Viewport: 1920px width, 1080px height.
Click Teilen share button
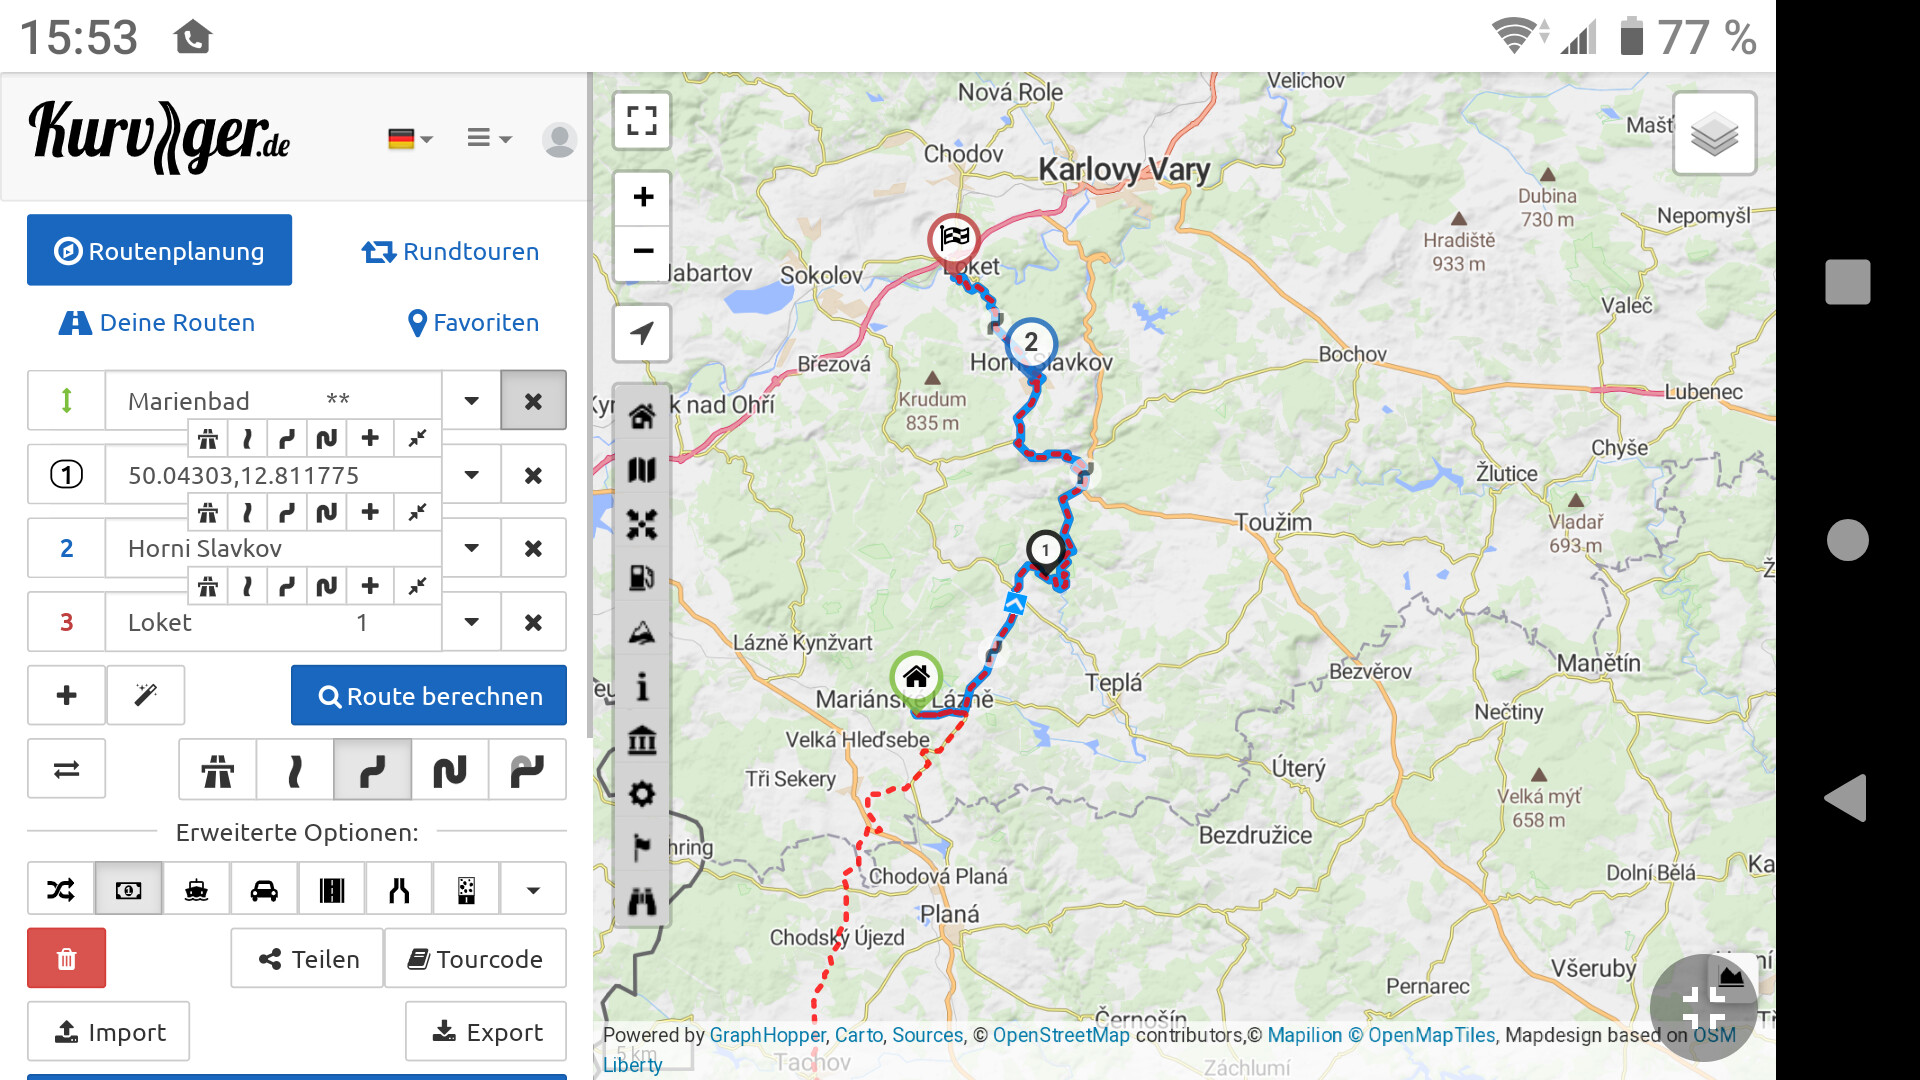(x=307, y=959)
